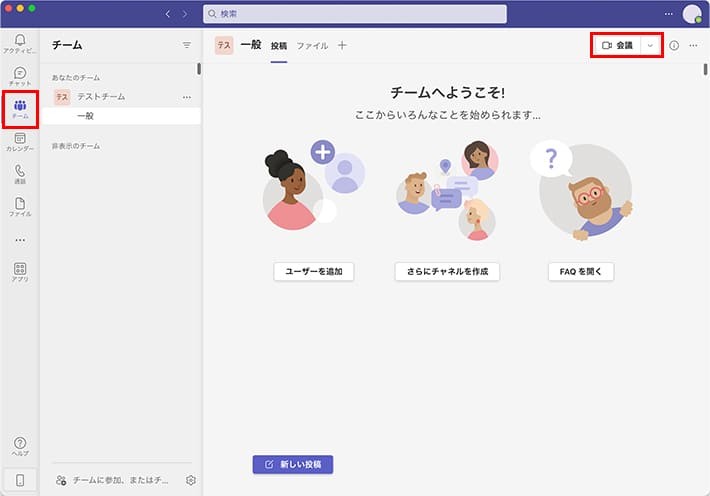Click the 非表示のチーム section label
The image size is (710, 496).
[x=76, y=146]
